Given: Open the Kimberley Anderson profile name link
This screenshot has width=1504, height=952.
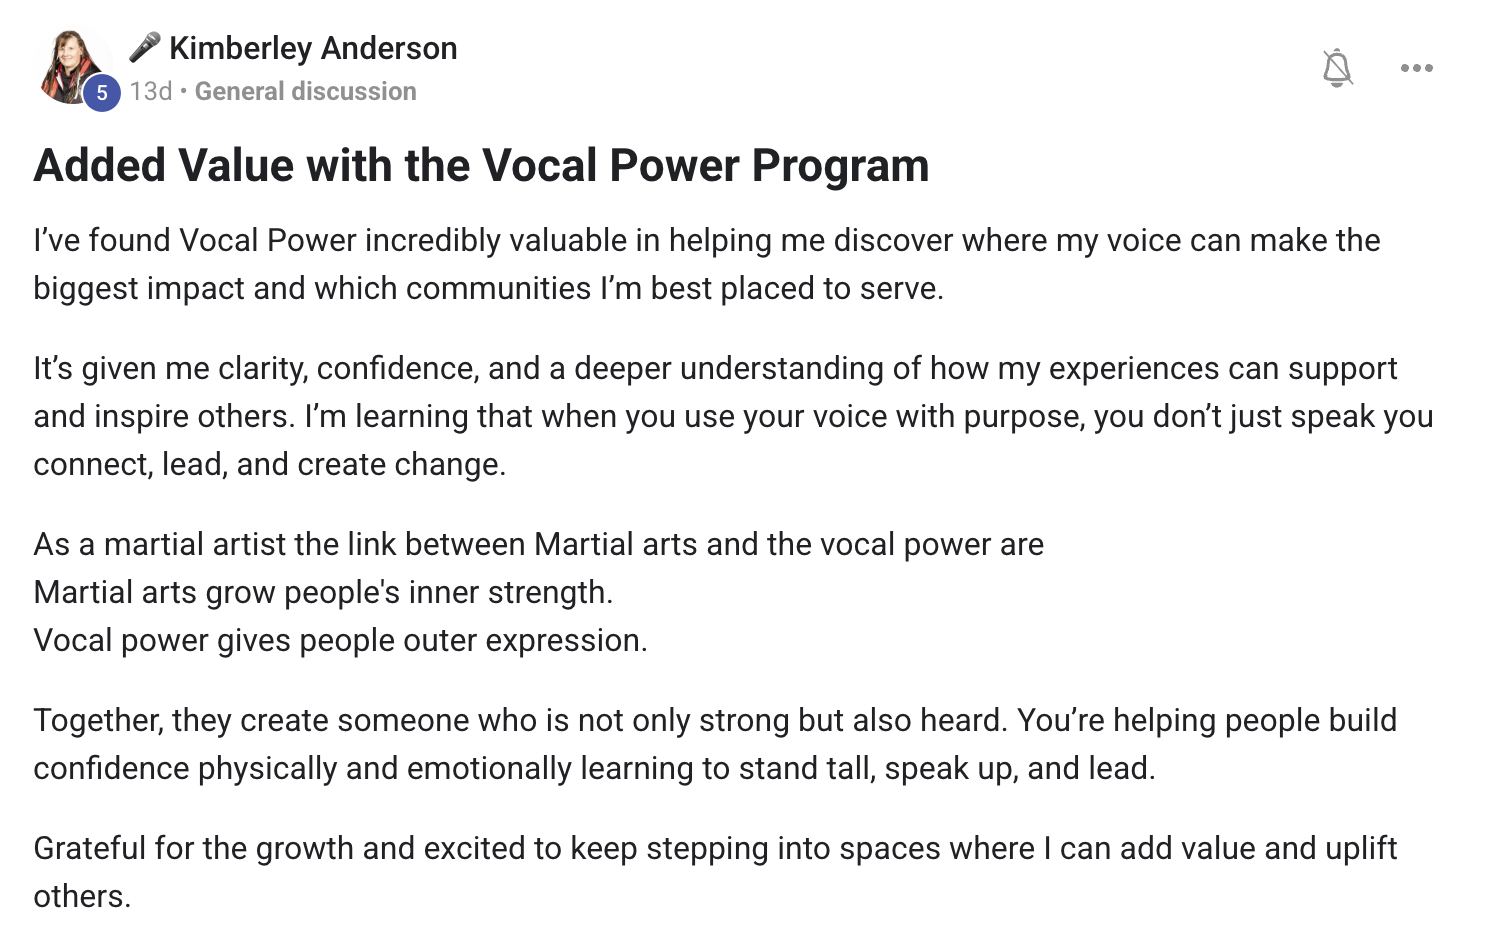Looking at the screenshot, I should point(313,48).
